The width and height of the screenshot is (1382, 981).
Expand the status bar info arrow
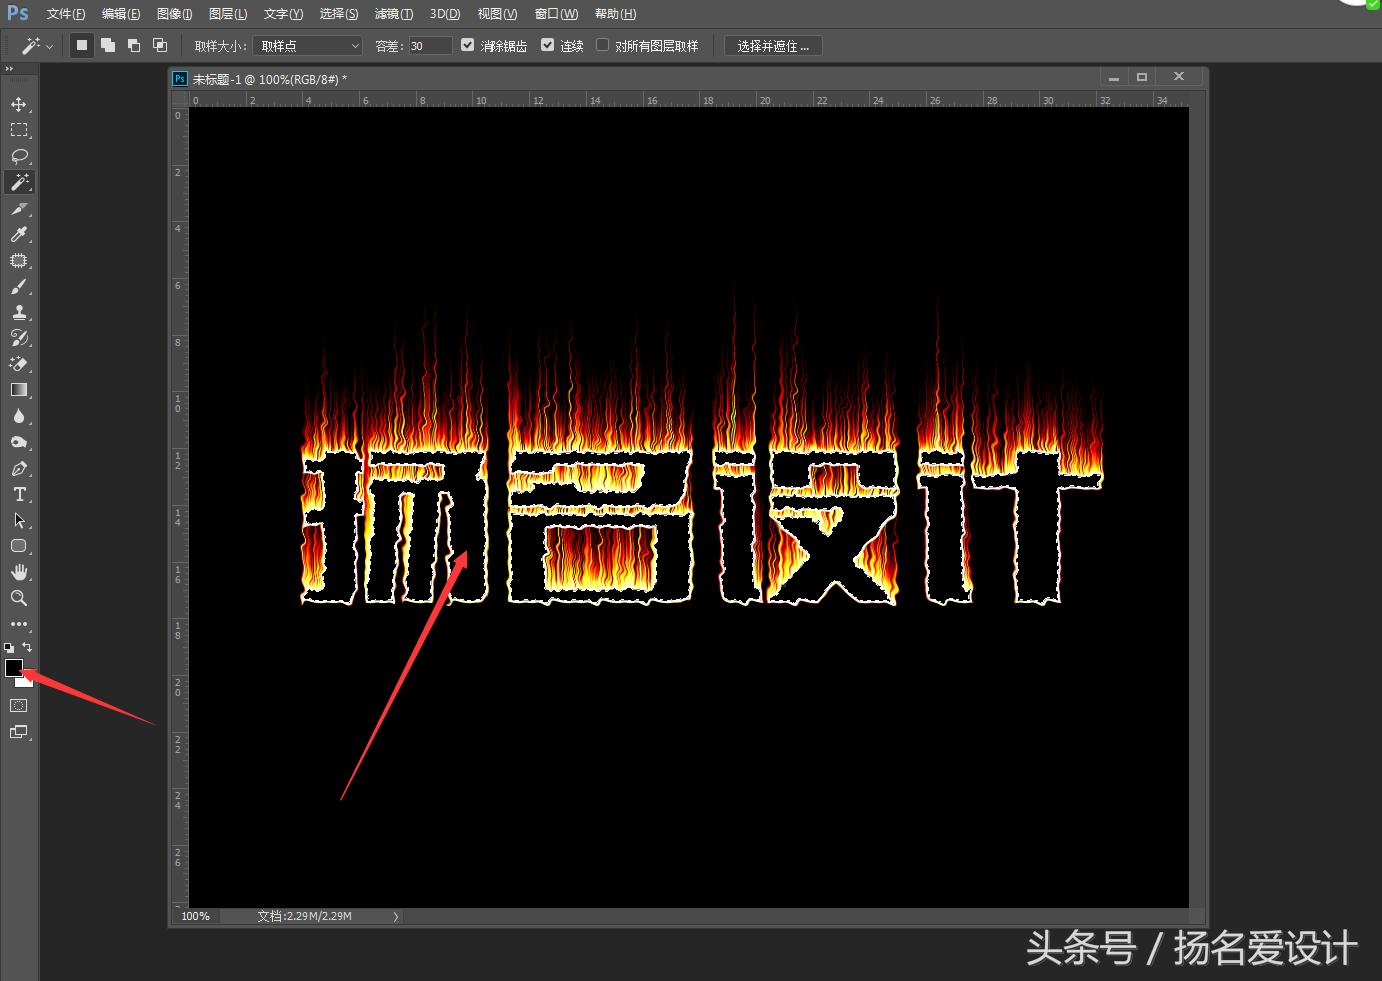pyautogui.click(x=396, y=916)
